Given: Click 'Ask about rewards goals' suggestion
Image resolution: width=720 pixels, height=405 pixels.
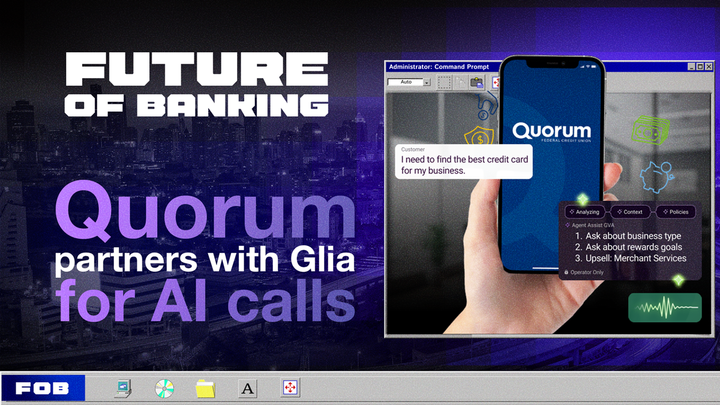Looking at the screenshot, I should point(634,247).
